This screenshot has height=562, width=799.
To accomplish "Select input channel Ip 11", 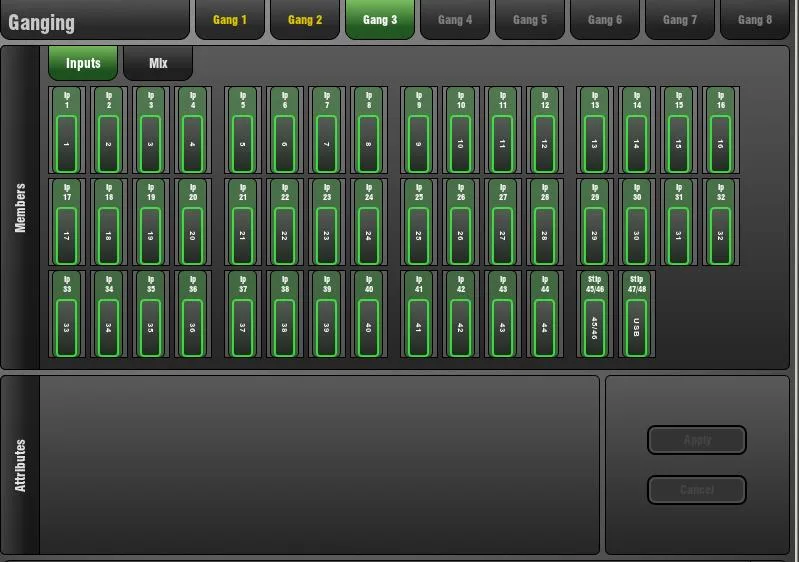I will tap(502, 130).
